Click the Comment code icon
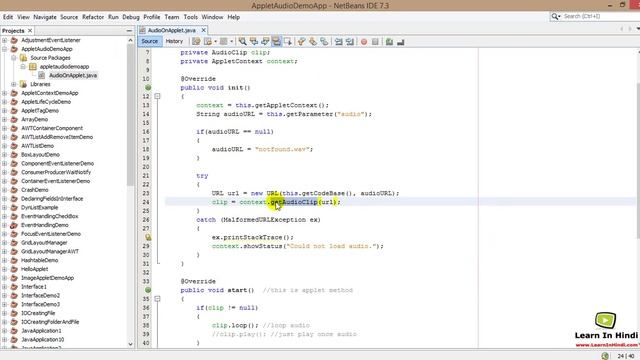Viewport: 640px width, 360px height. pos(389,41)
